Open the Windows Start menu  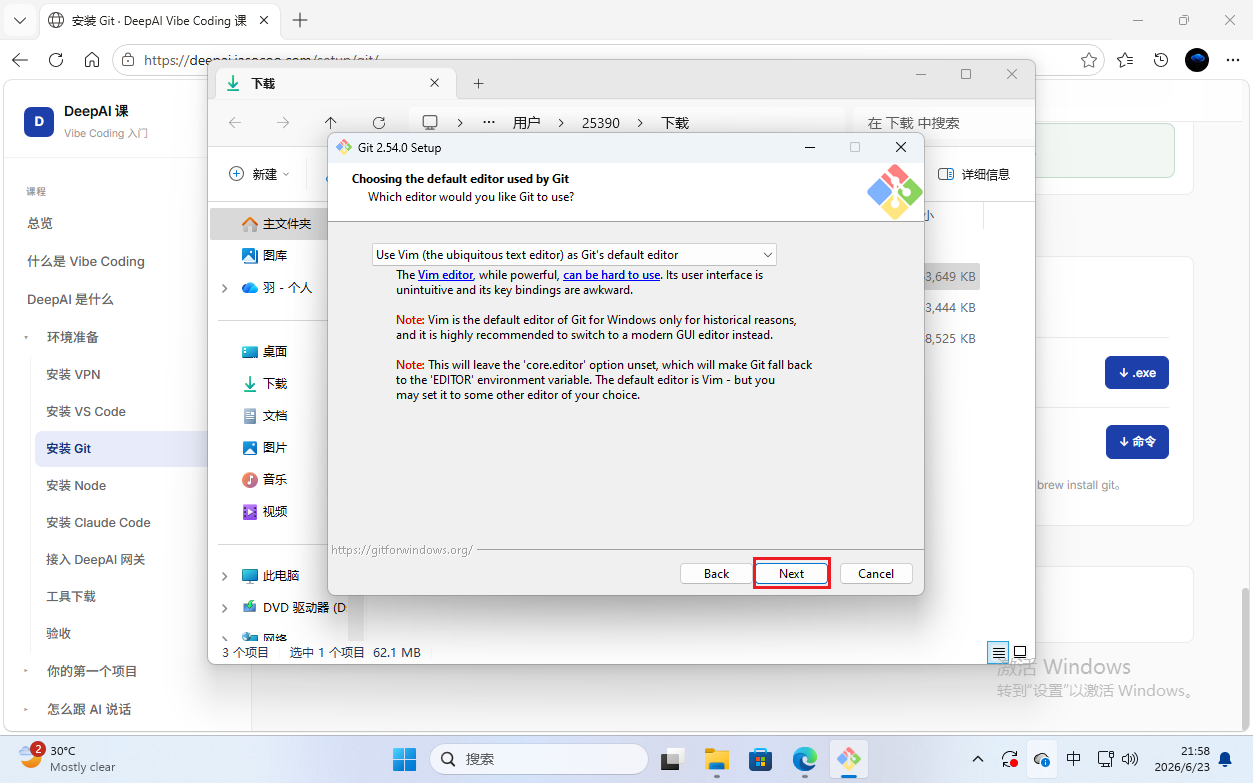point(405,759)
